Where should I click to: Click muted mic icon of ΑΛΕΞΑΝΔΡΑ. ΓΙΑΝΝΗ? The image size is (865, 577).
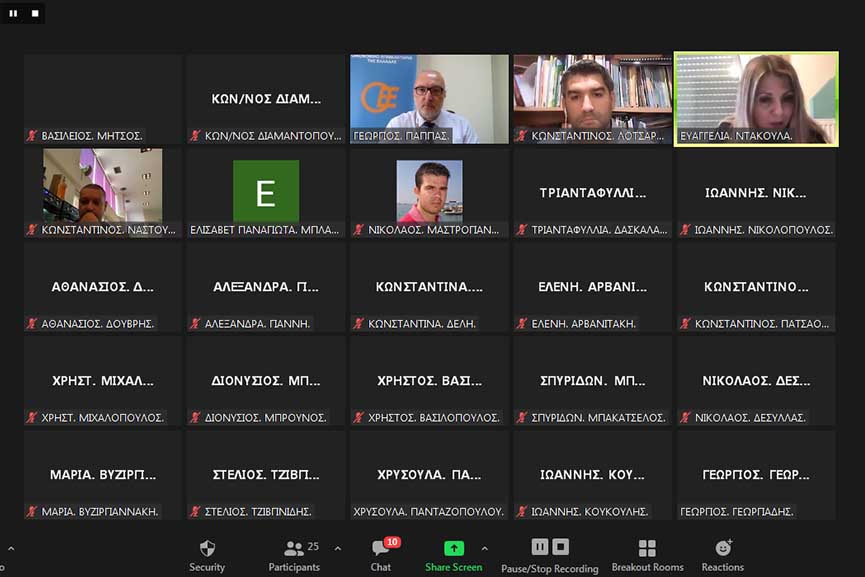tap(195, 323)
